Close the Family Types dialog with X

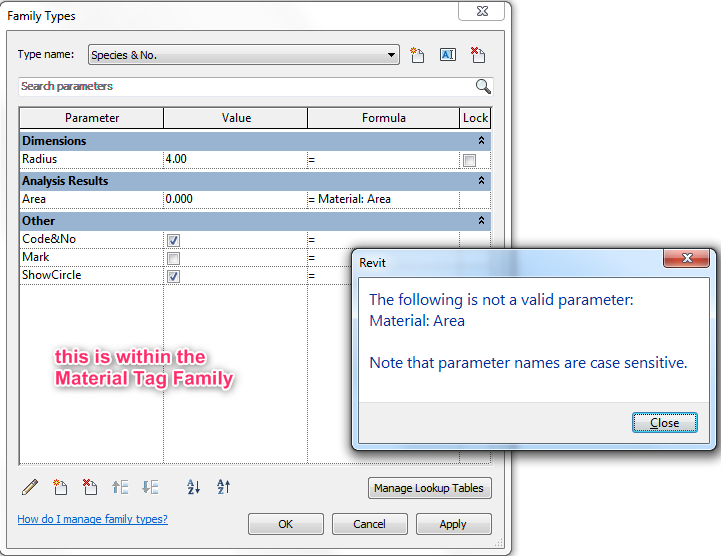481,11
